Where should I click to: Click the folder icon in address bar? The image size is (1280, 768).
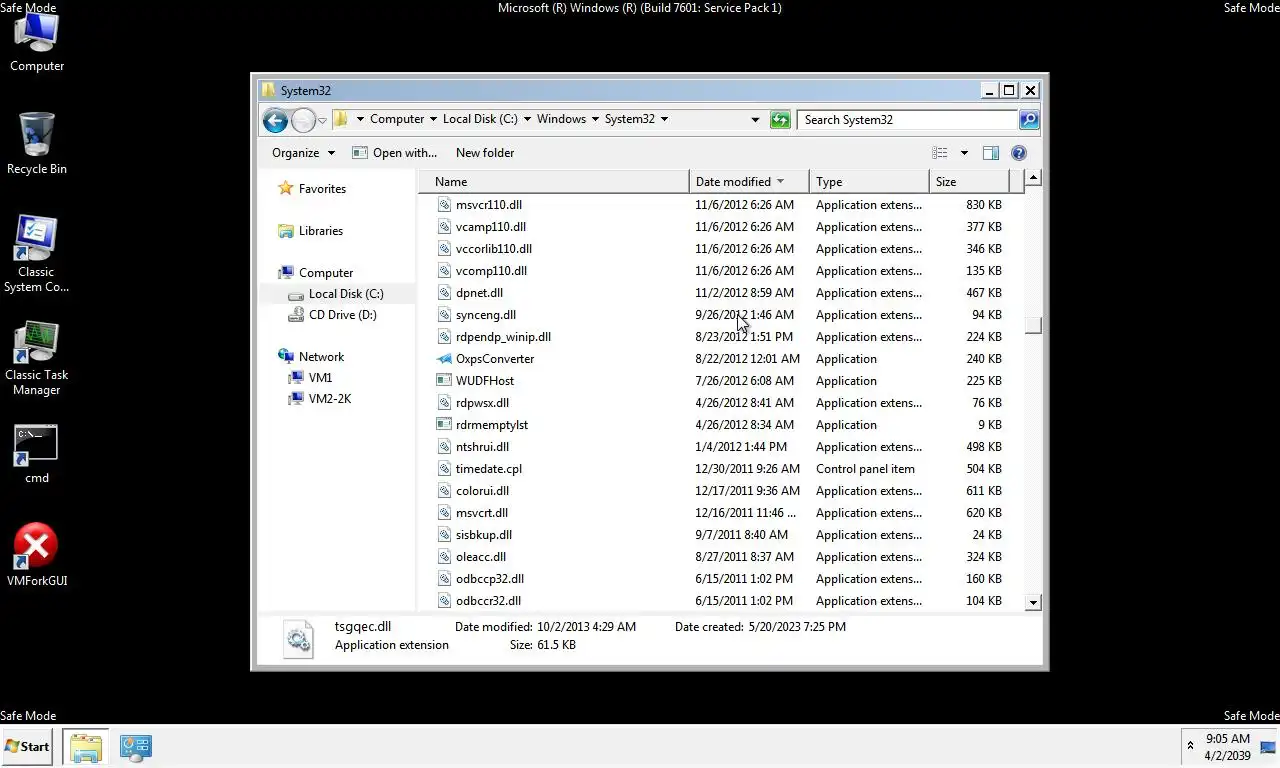click(340, 119)
